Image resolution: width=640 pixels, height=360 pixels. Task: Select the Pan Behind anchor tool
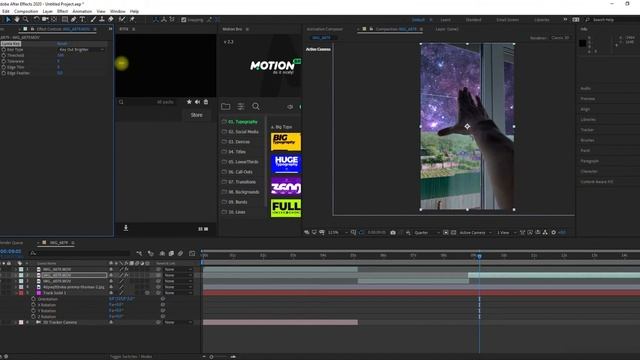pos(54,20)
